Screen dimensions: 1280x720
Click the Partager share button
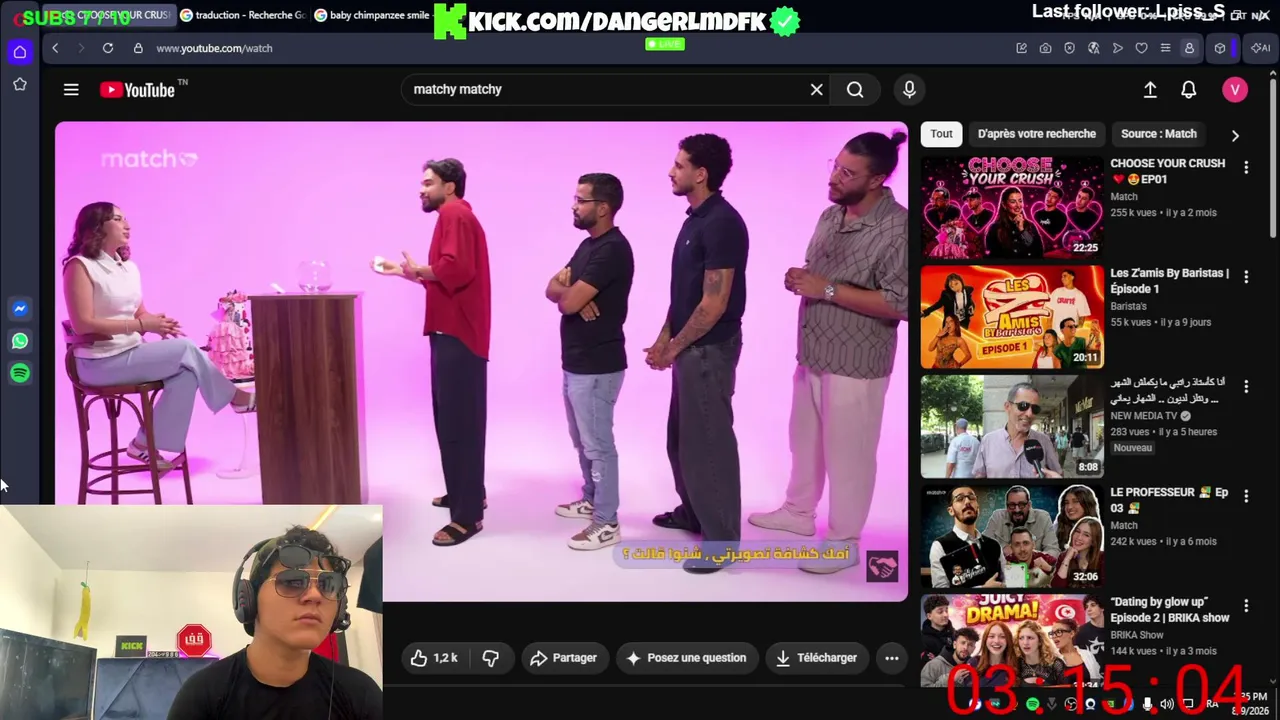click(564, 658)
